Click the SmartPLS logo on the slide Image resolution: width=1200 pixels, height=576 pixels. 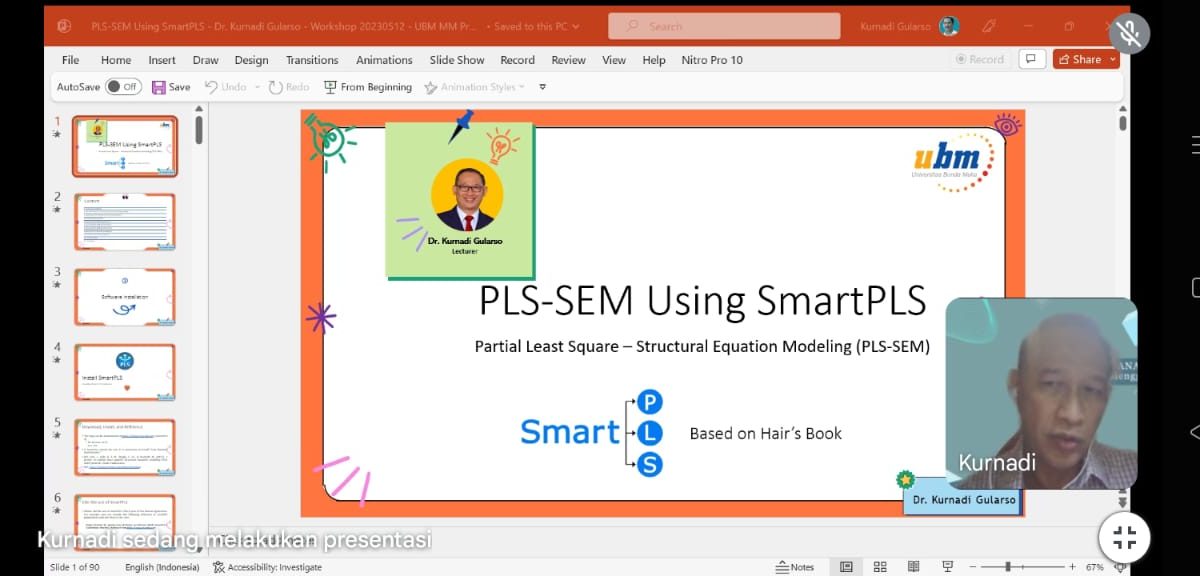[x=592, y=432]
